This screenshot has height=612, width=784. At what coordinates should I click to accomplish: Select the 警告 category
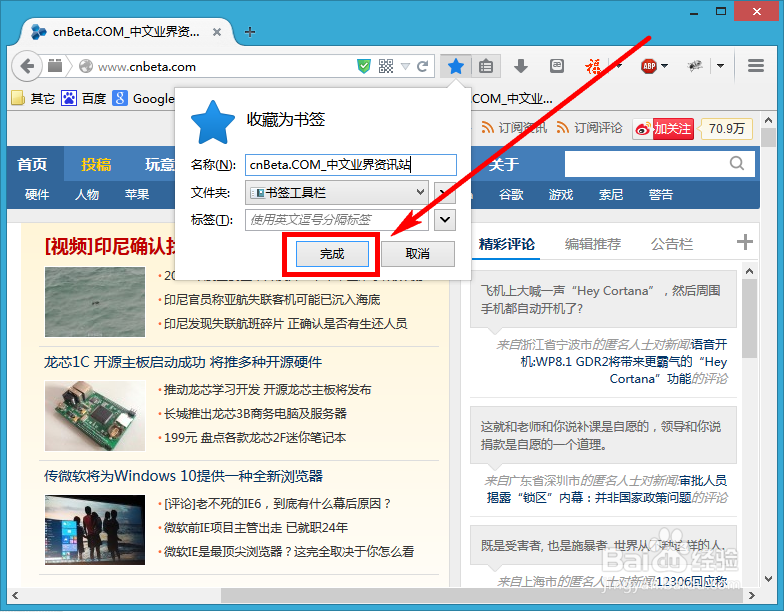(660, 194)
